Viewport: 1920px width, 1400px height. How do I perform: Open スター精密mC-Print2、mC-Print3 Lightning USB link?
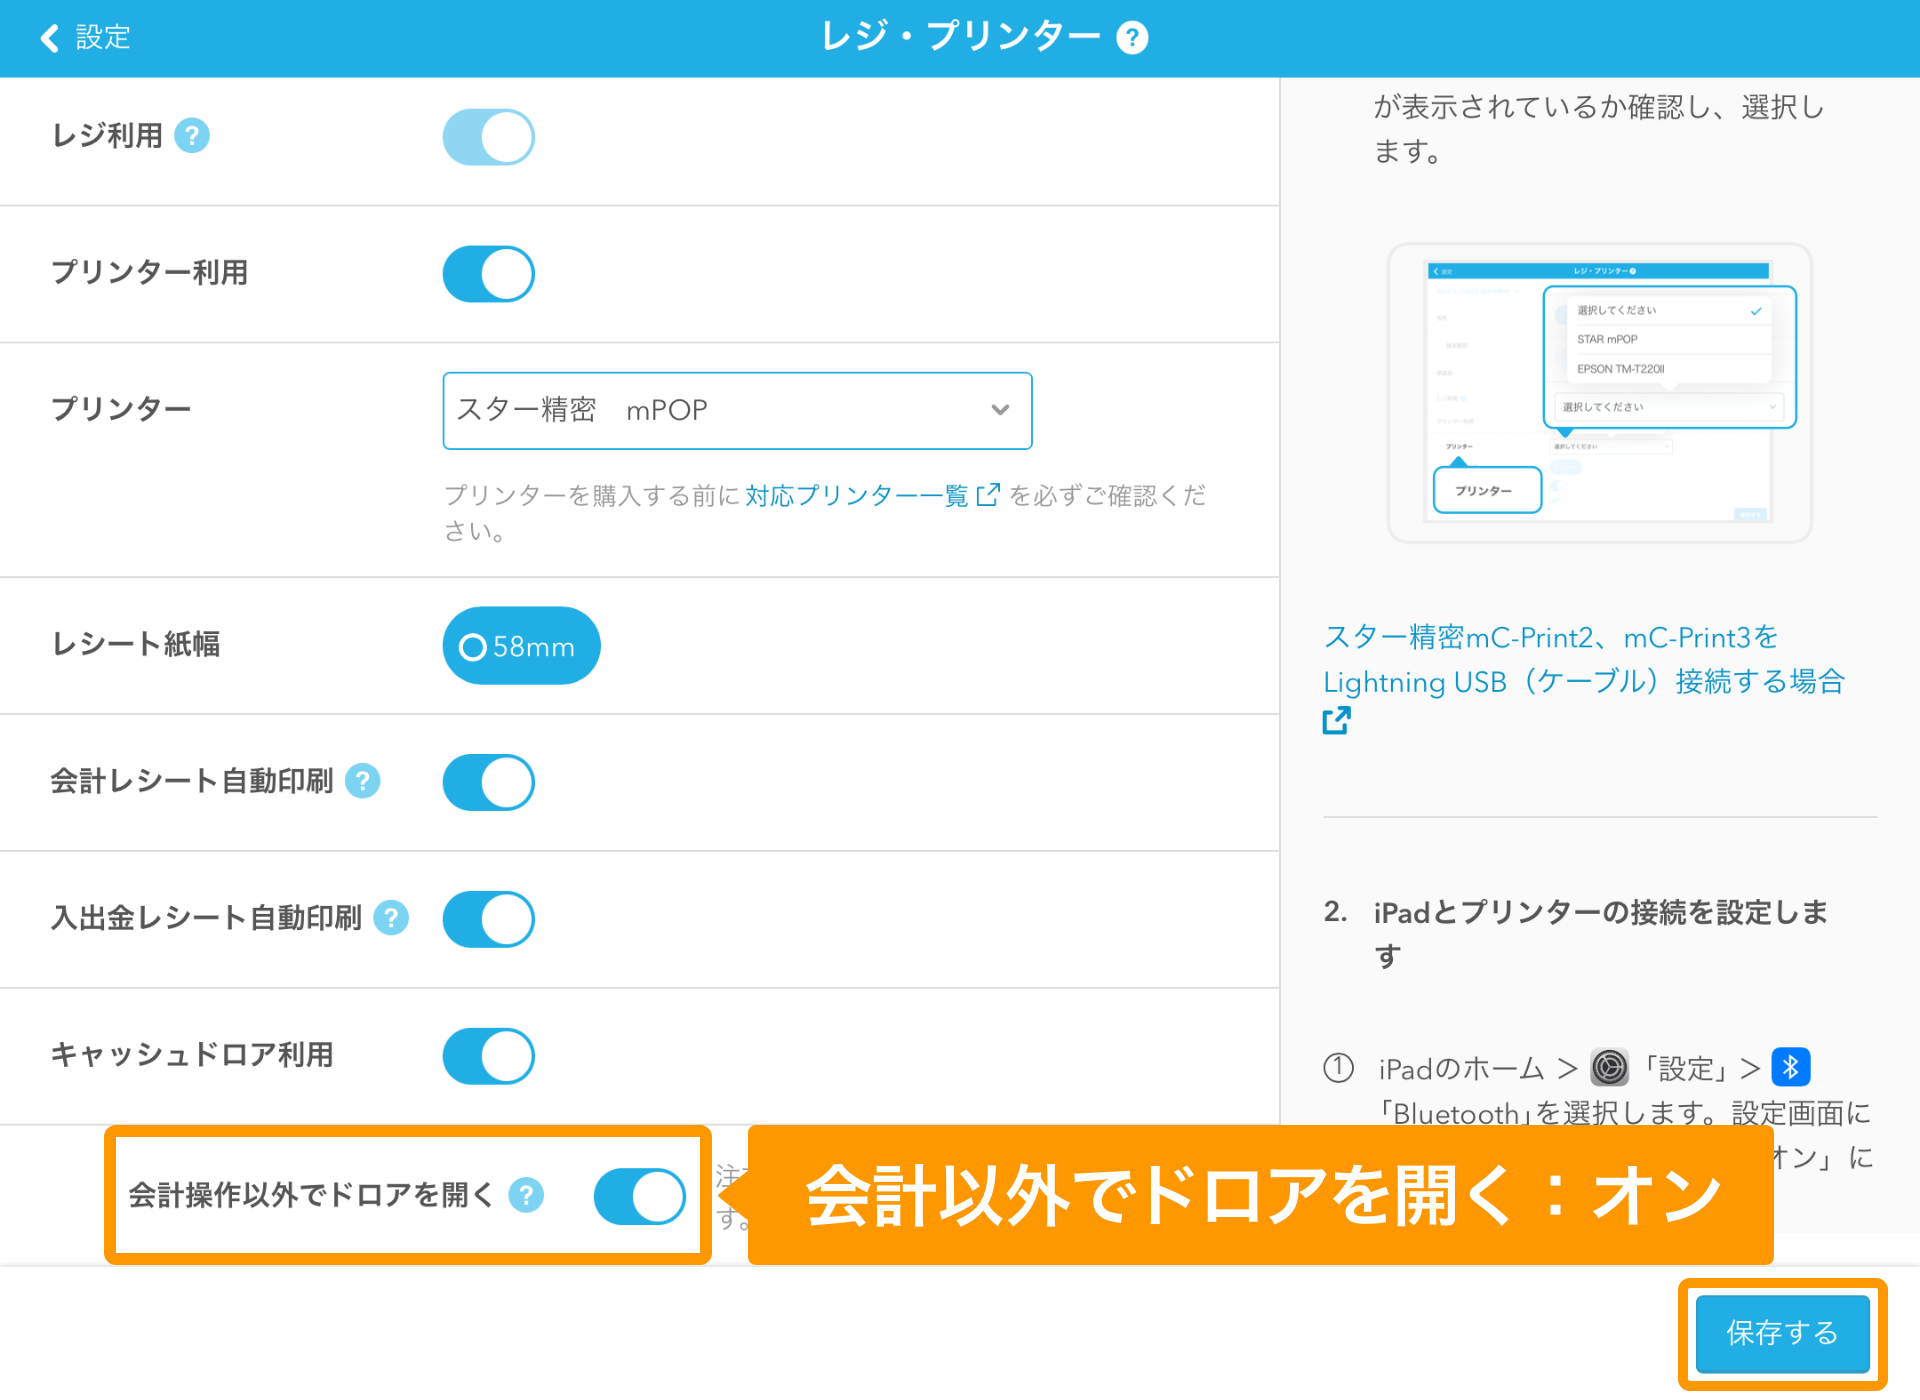pos(1584,660)
